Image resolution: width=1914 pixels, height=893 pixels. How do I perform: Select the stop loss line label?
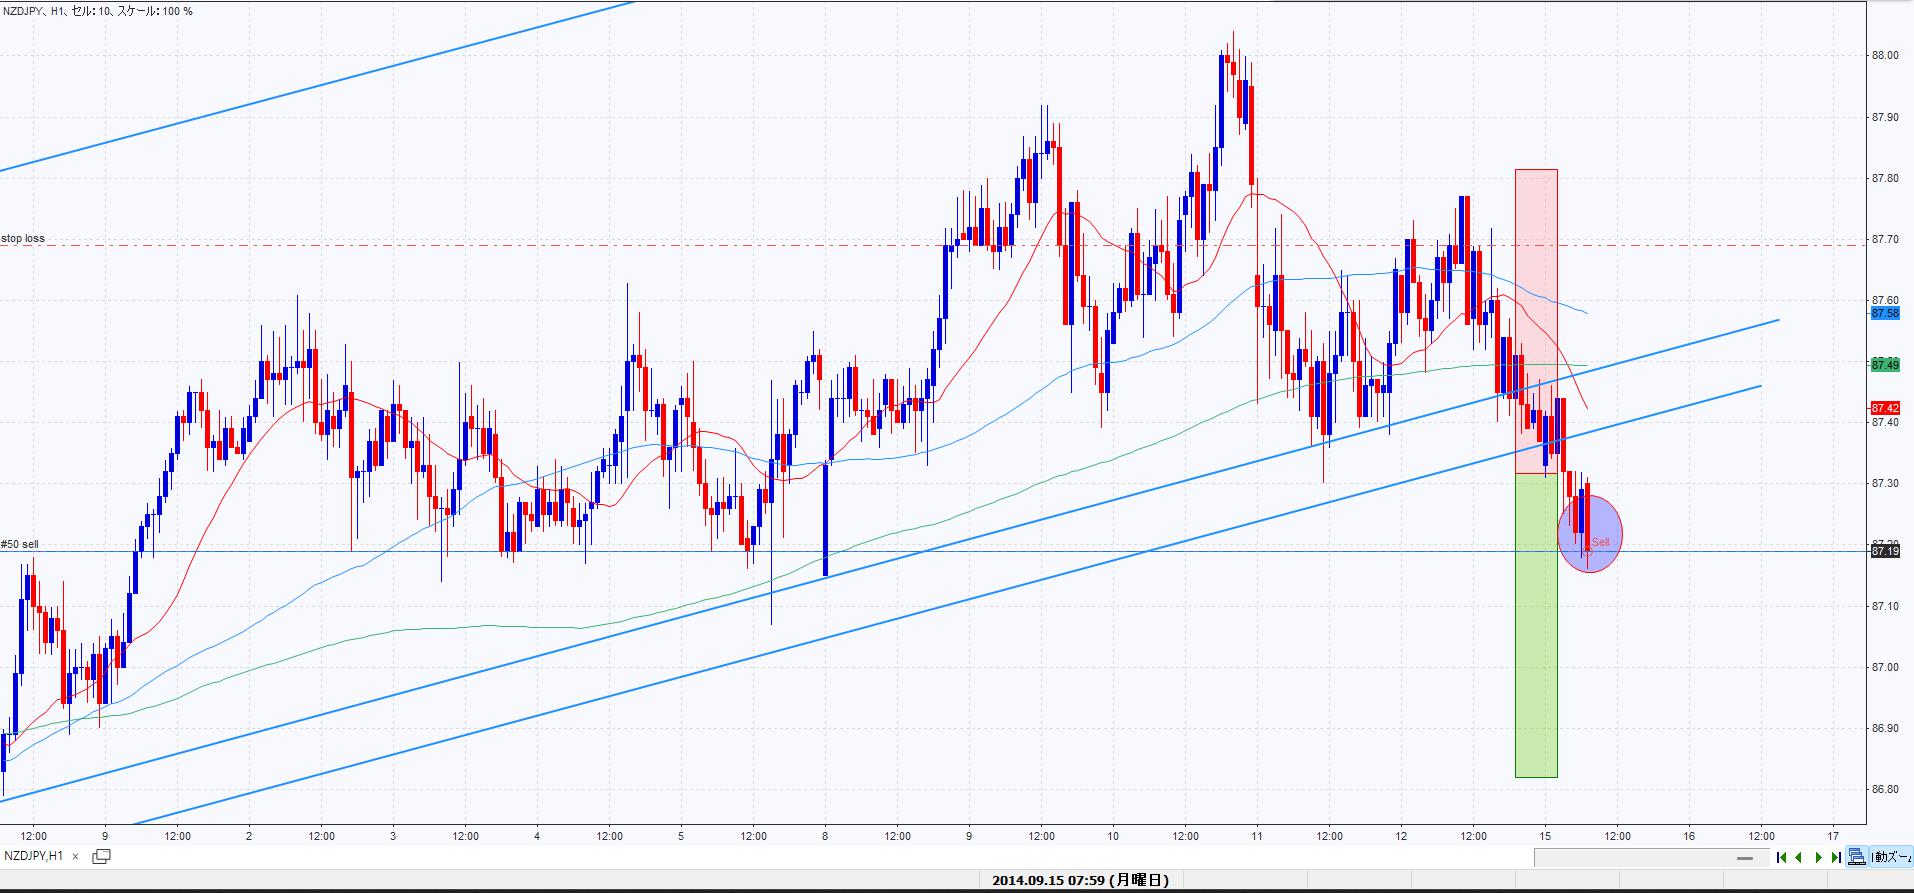(x=23, y=239)
